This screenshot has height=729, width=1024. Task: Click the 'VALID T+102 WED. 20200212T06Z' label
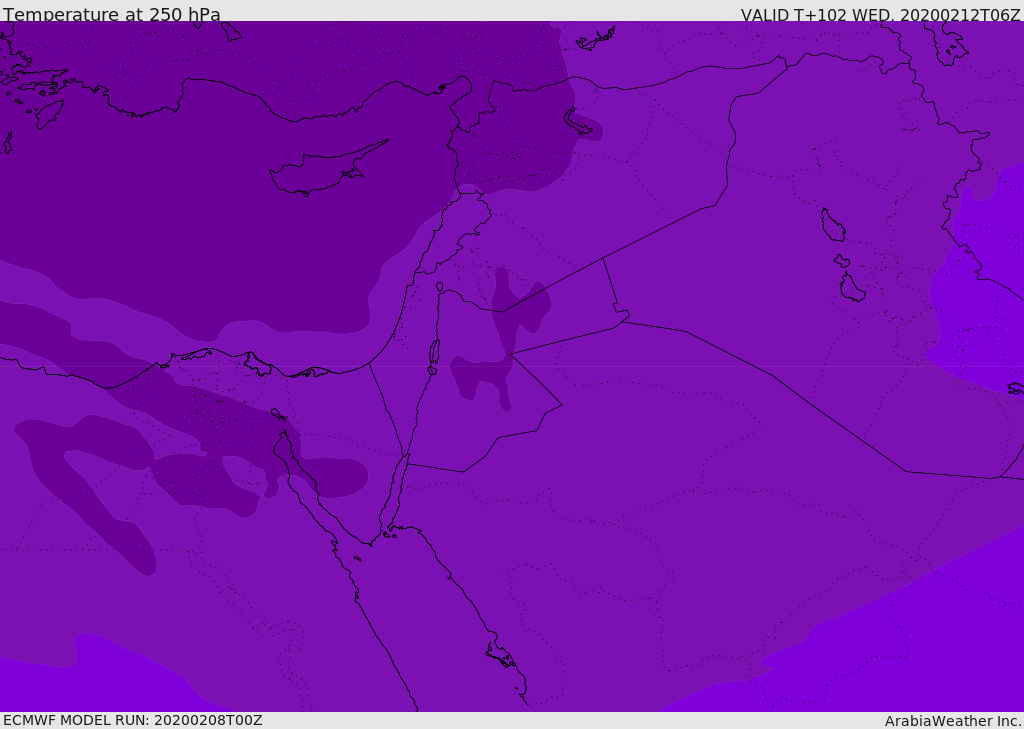[x=880, y=15]
